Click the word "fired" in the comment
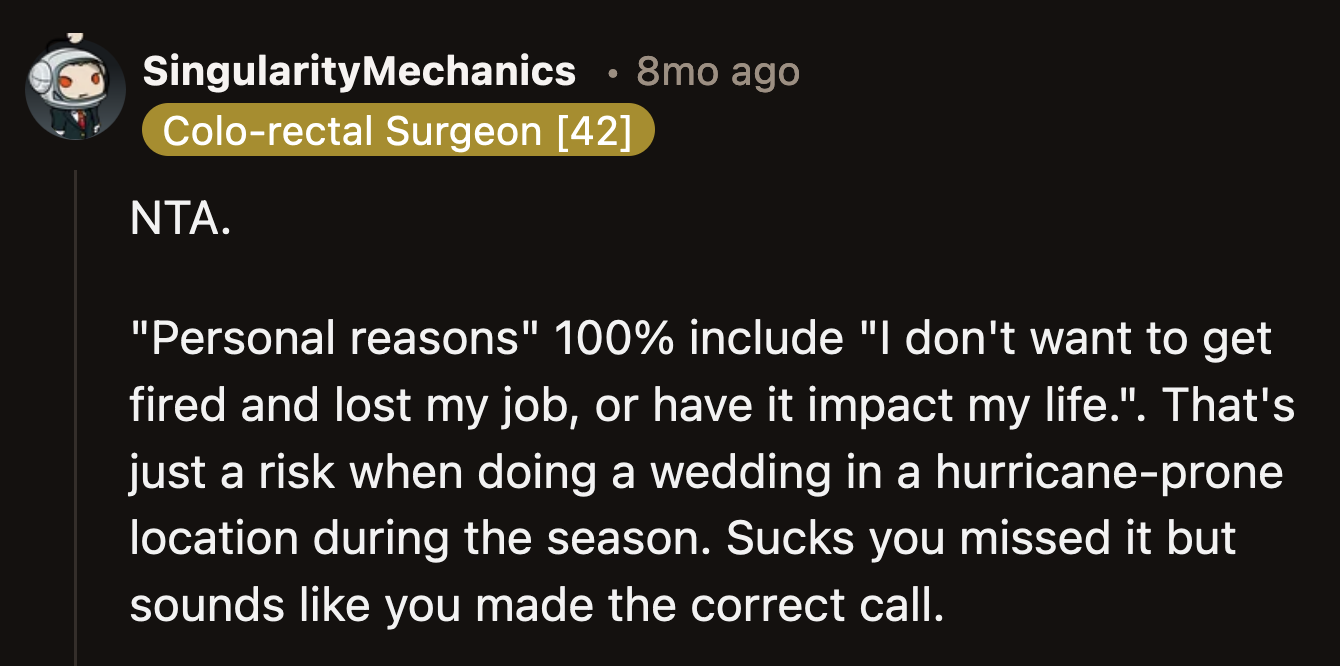The width and height of the screenshot is (1340, 666). click(x=171, y=406)
